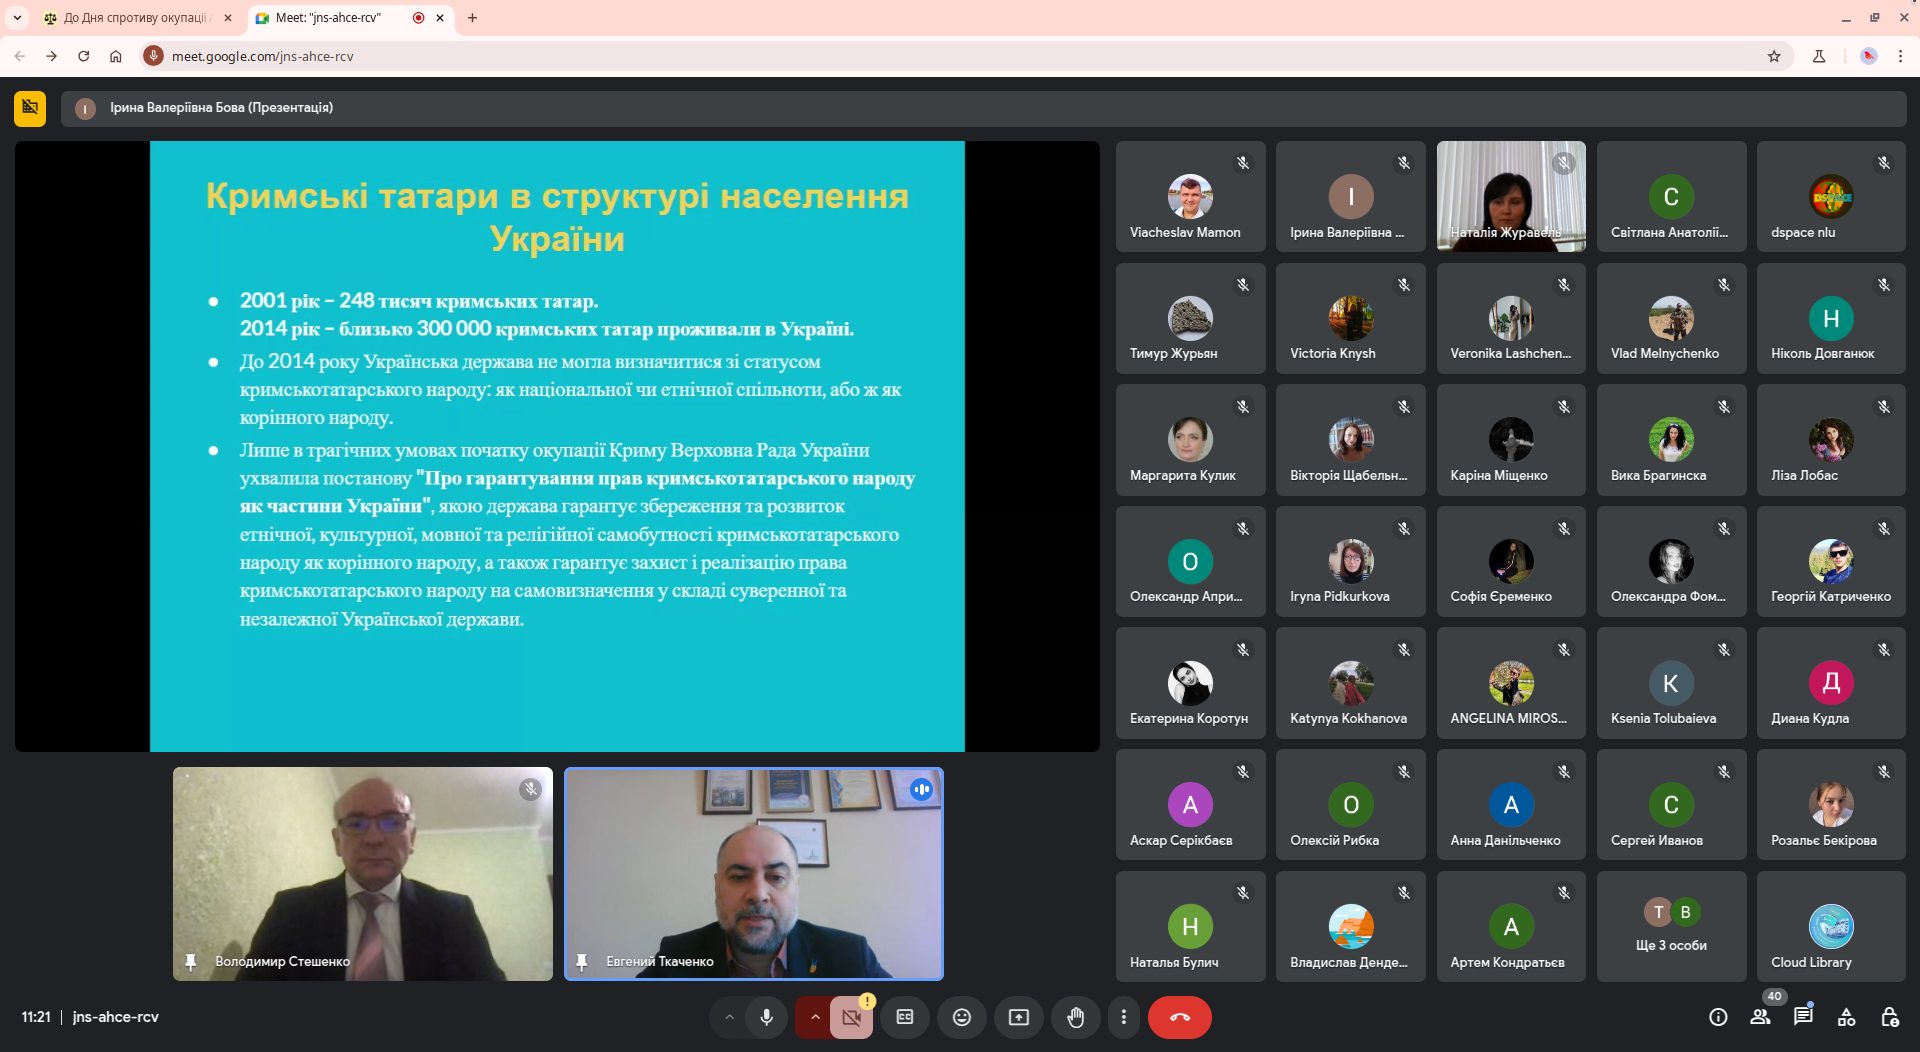Open the activities panel

(1846, 1017)
